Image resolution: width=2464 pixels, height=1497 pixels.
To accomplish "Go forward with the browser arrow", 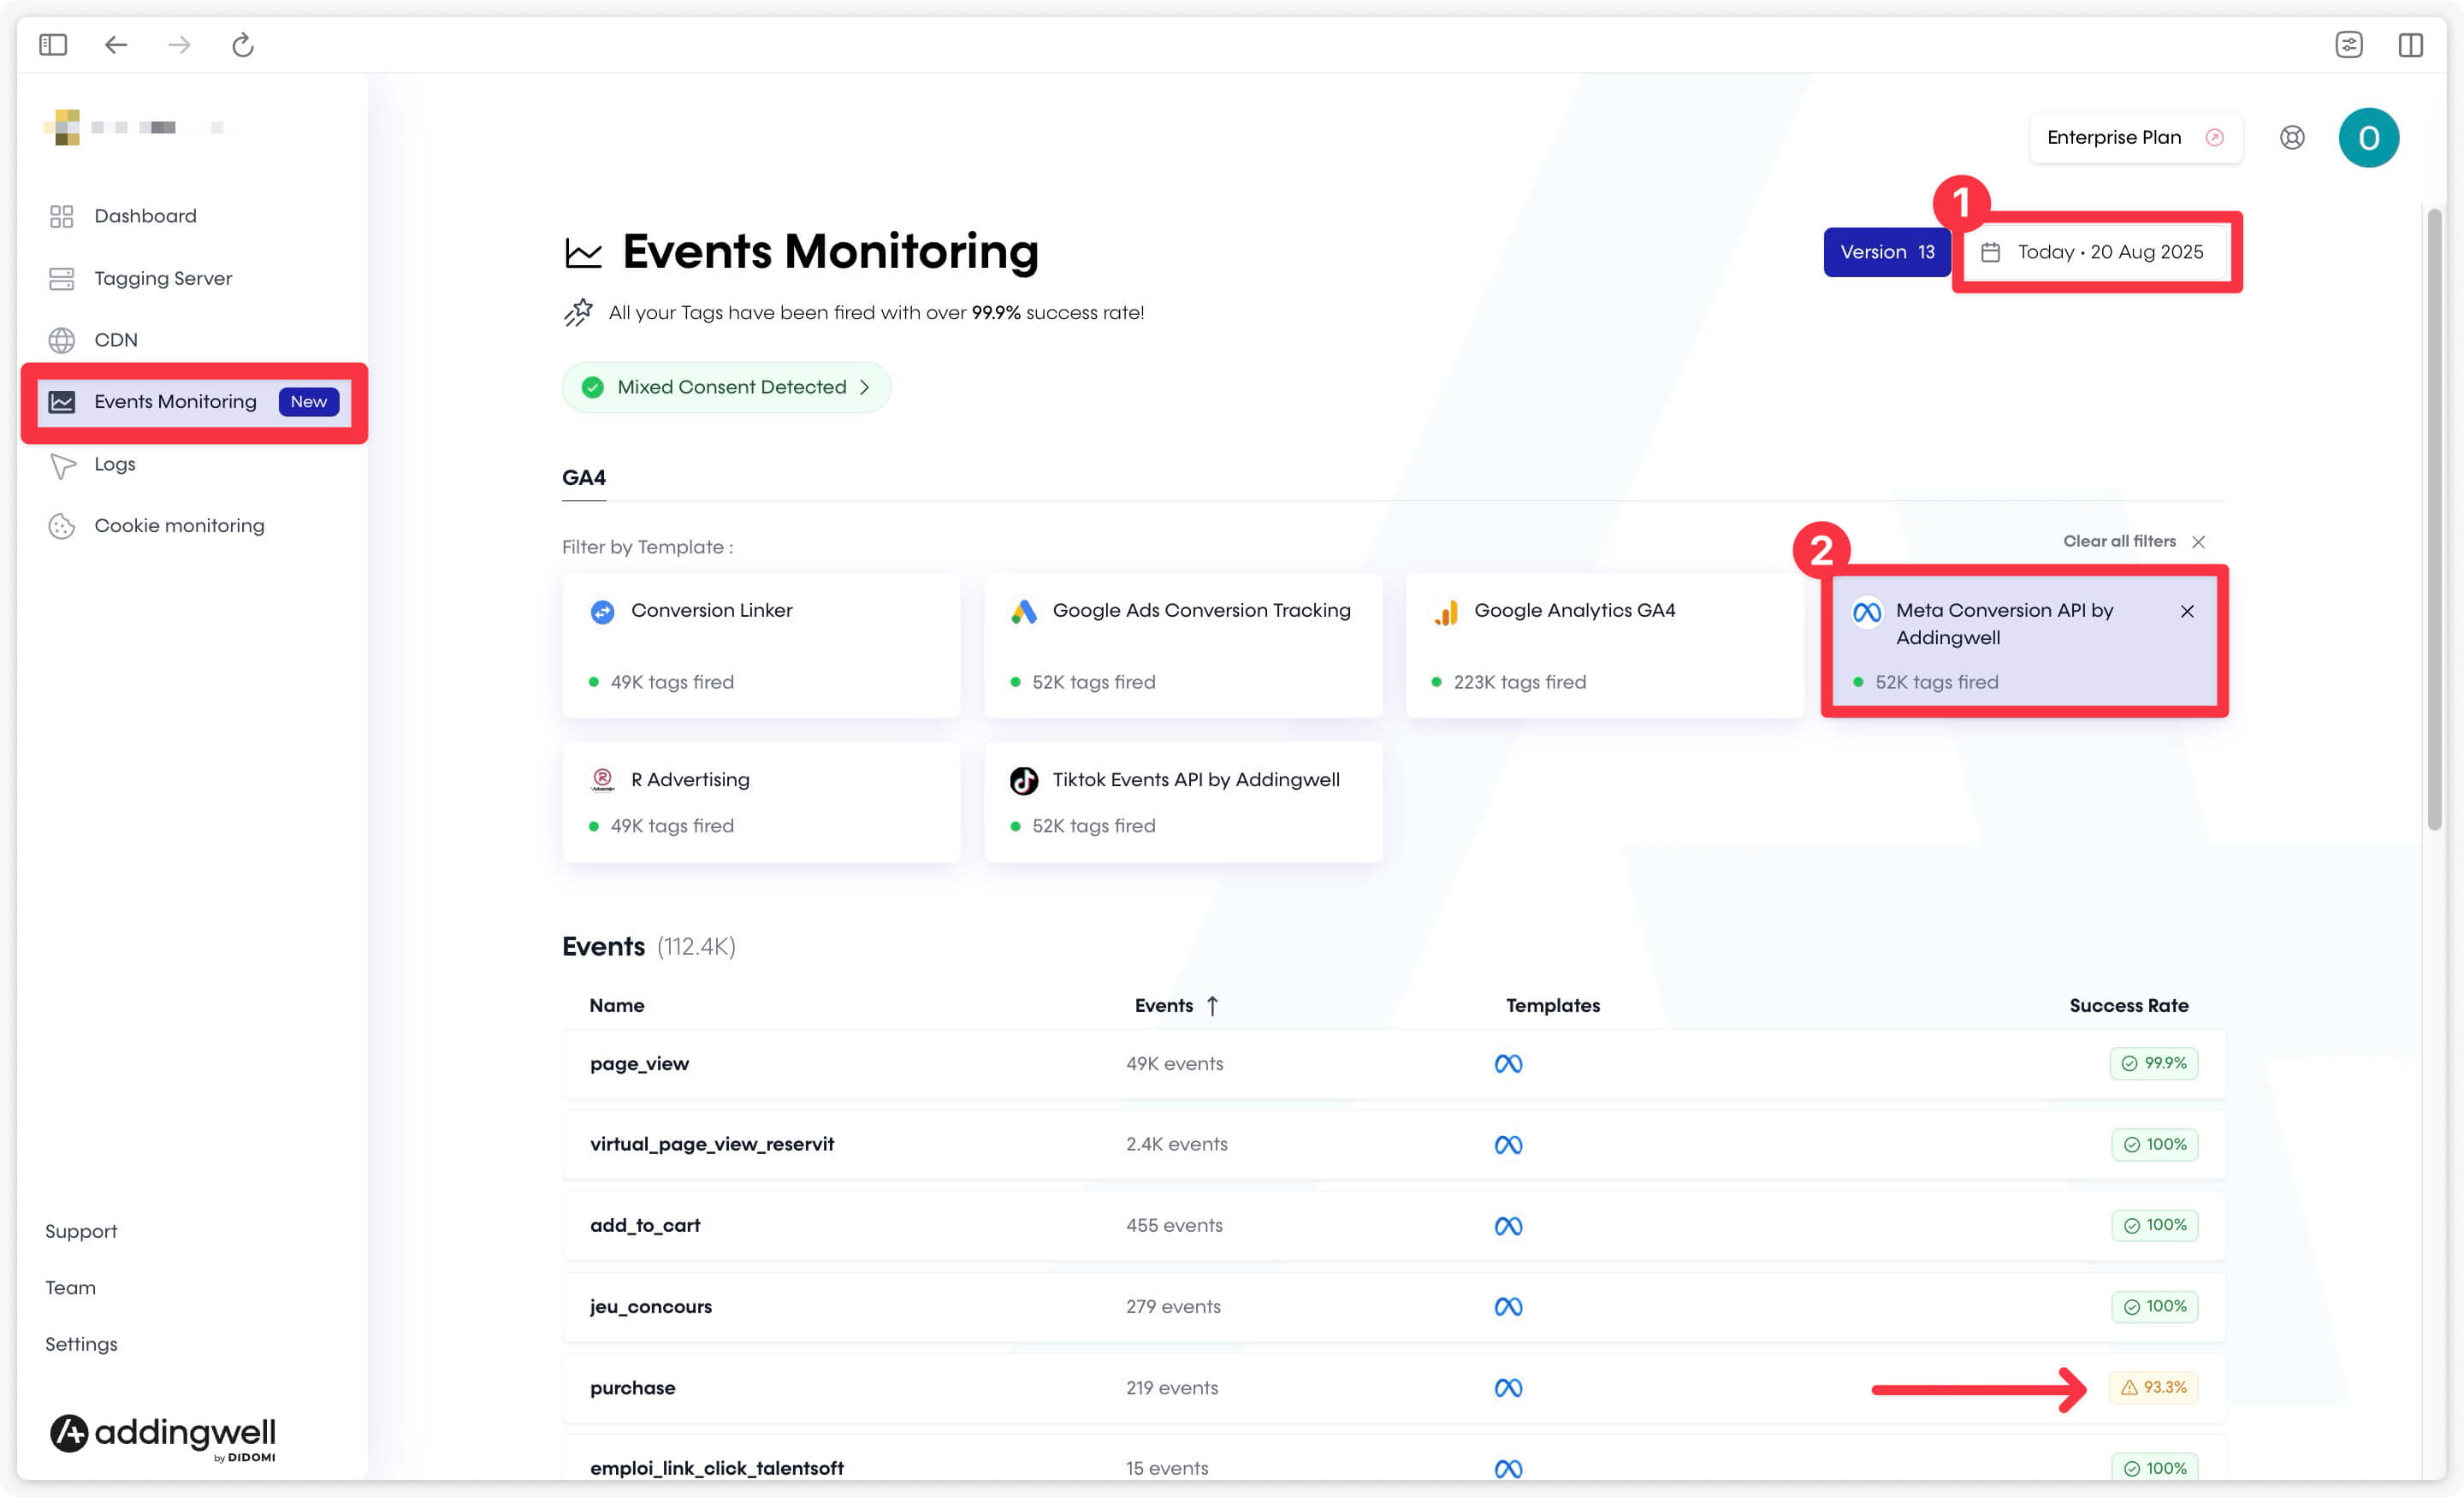I will pyautogui.click(x=179, y=45).
